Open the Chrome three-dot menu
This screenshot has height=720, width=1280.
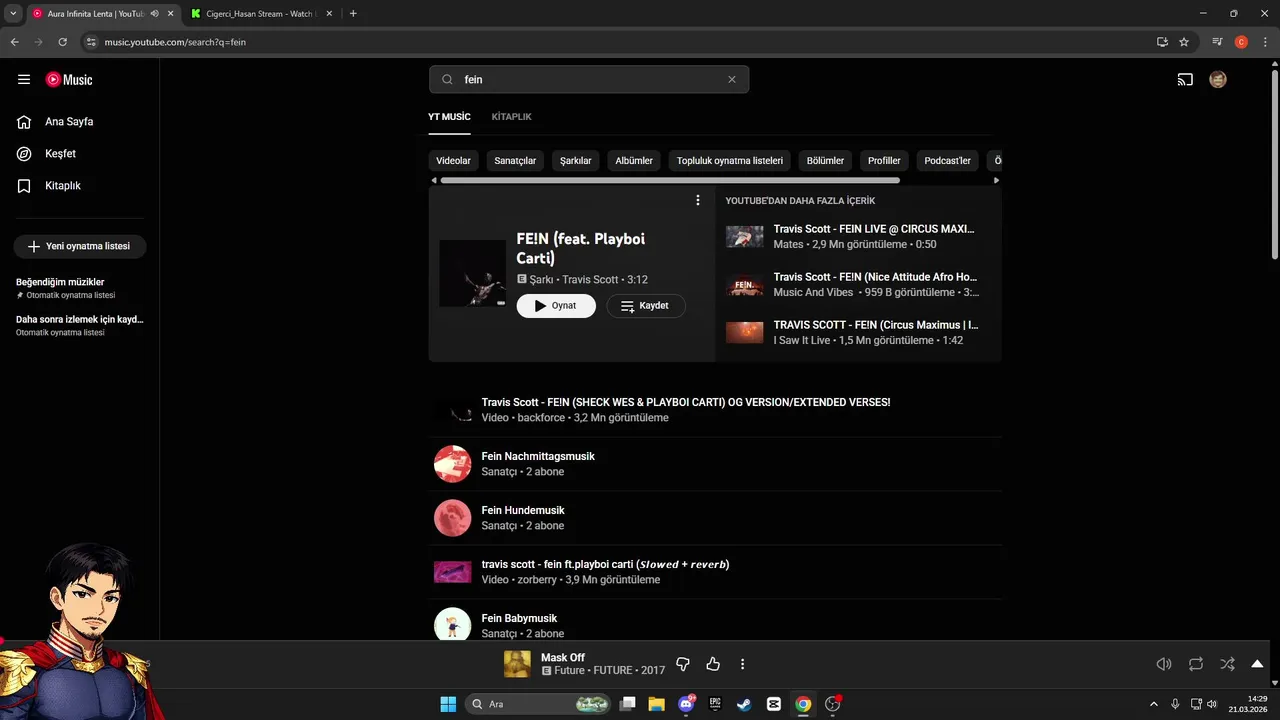pos(1265,42)
